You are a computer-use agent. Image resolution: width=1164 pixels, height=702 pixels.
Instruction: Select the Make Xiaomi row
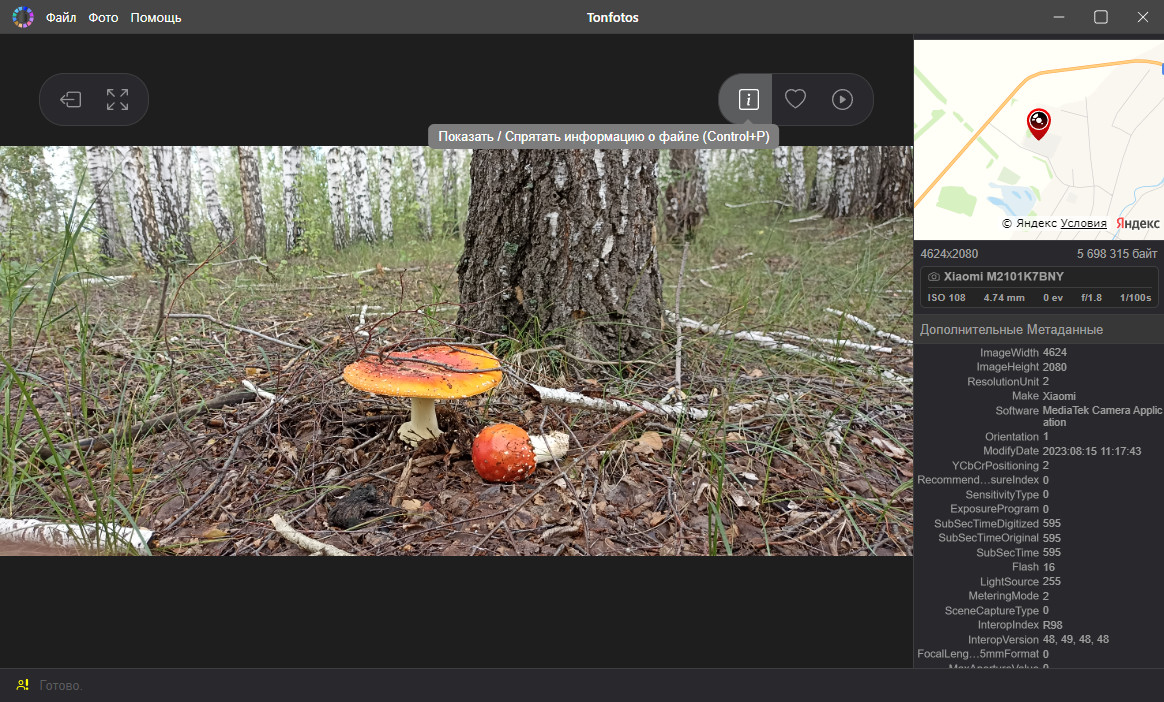(1039, 396)
